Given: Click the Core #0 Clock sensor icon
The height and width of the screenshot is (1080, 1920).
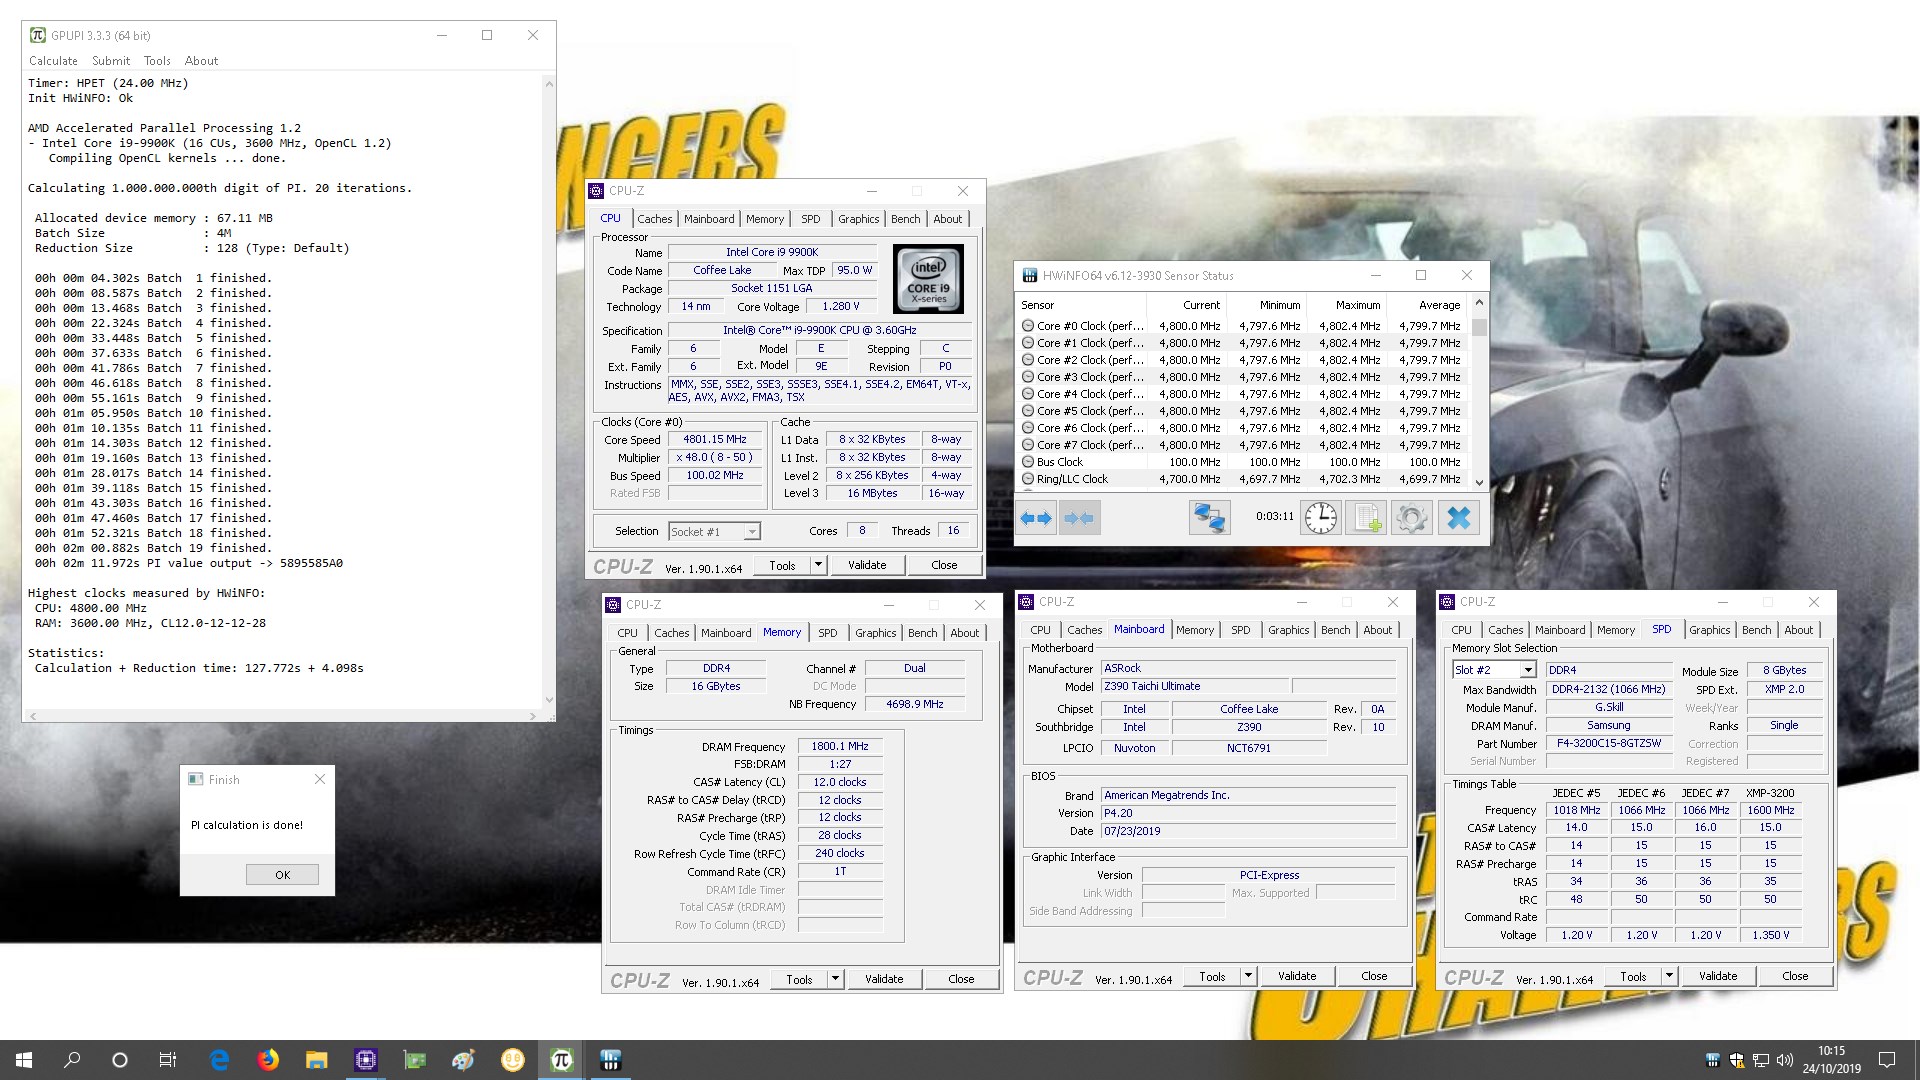Looking at the screenshot, I should pos(1027,326).
